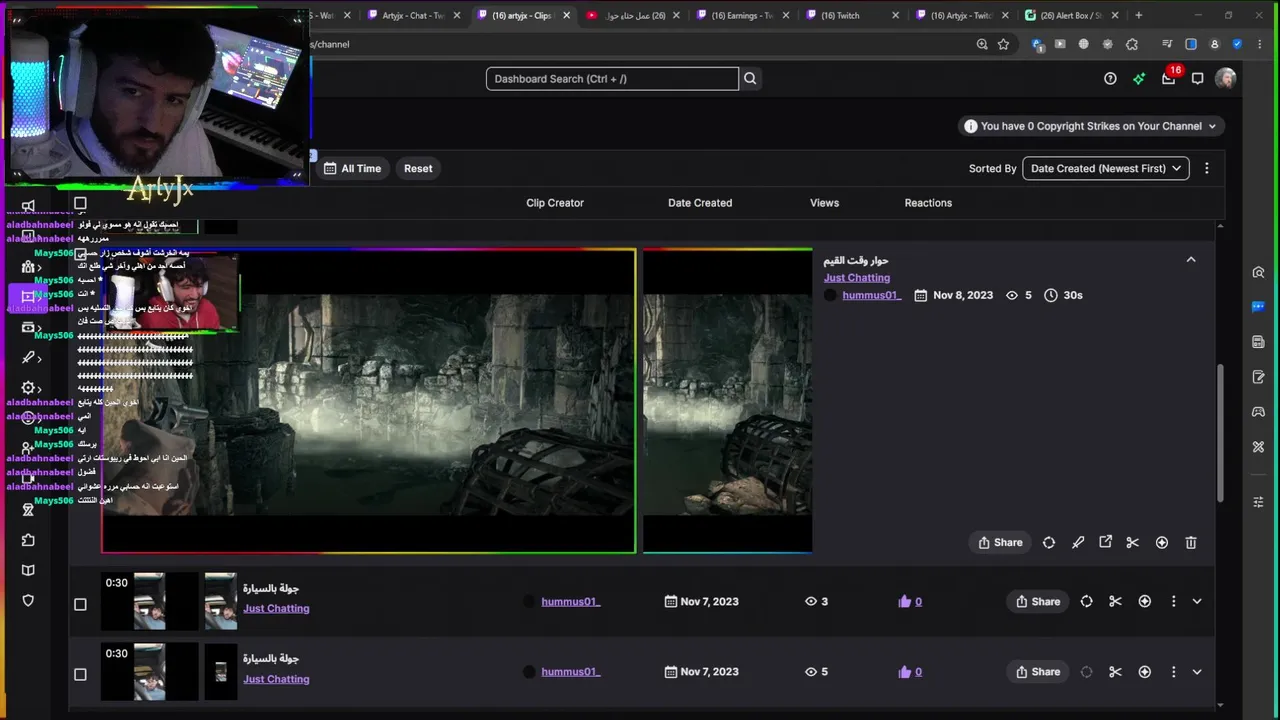Image resolution: width=1280 pixels, height=720 pixels.
Task: Click scissors icon on the last clip row
Action: (1115, 672)
